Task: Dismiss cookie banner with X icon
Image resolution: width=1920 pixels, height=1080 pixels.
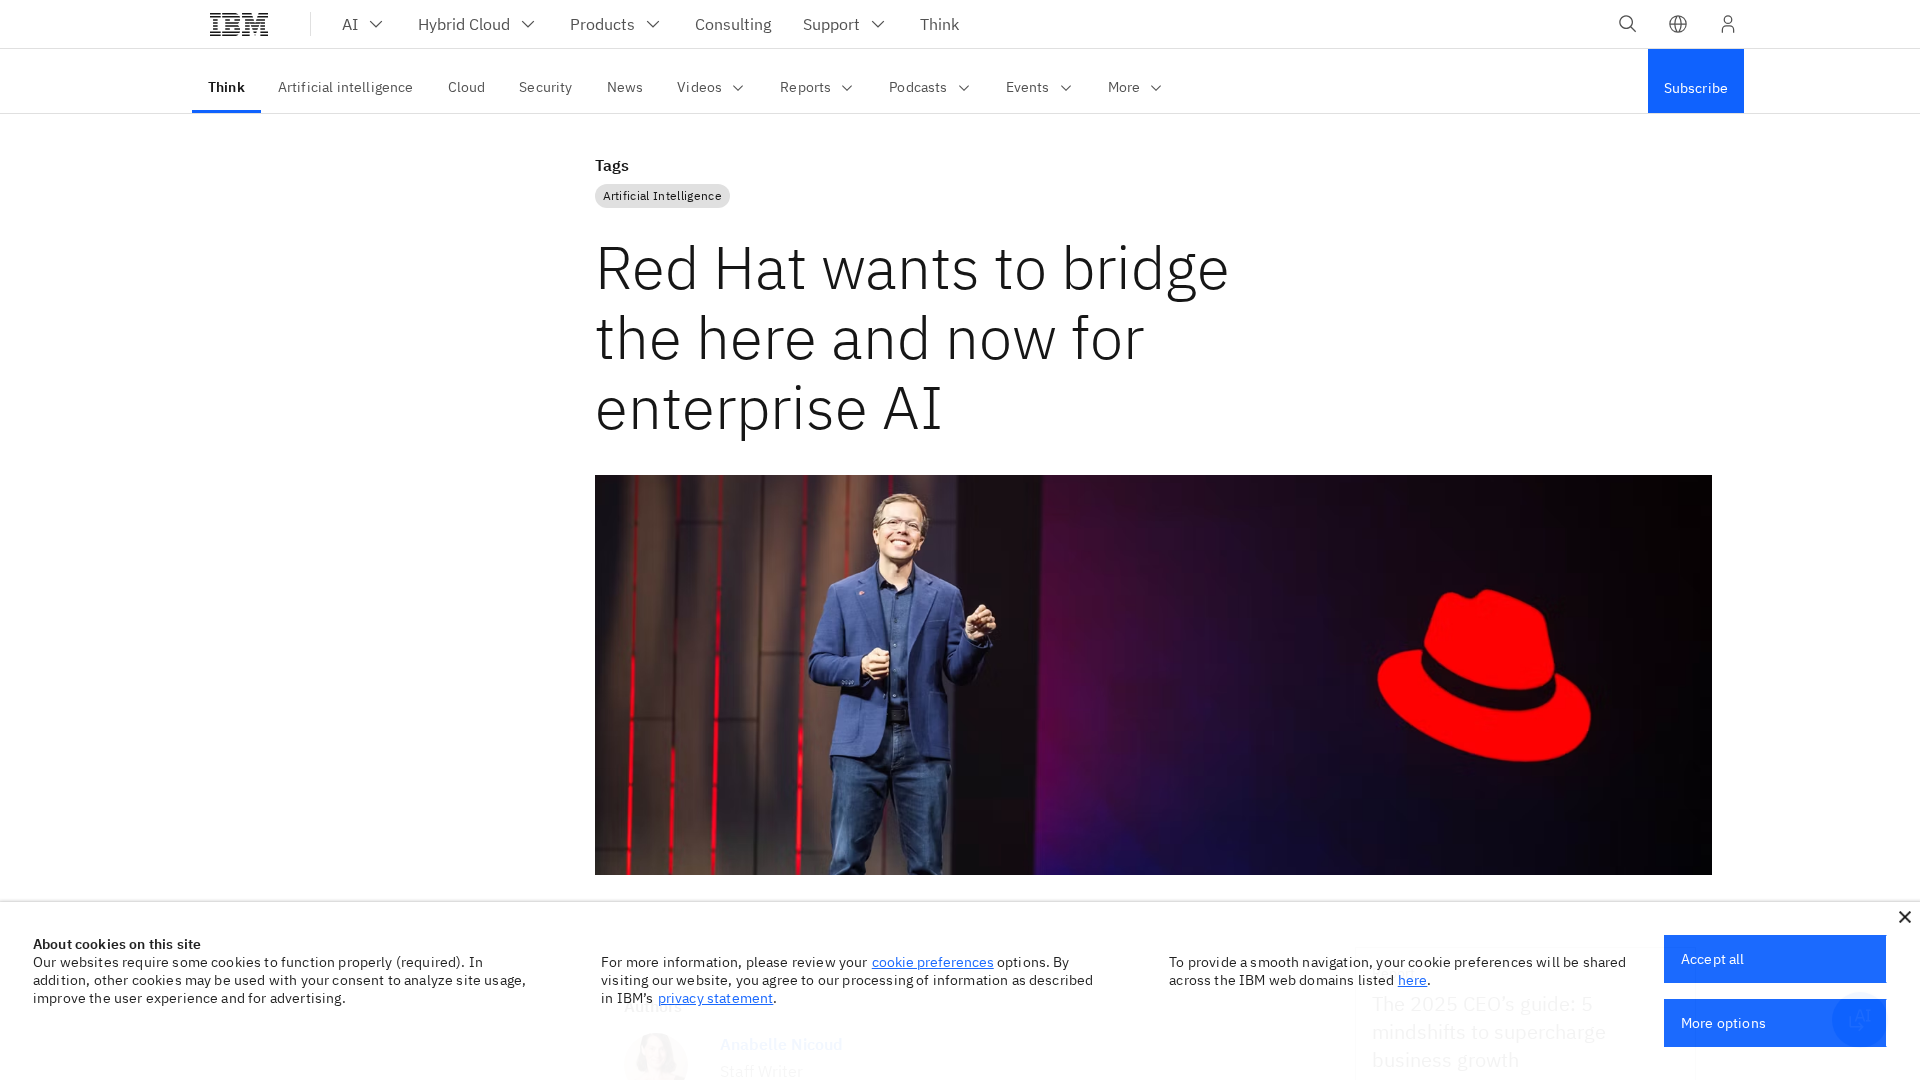Action: [x=1904, y=917]
